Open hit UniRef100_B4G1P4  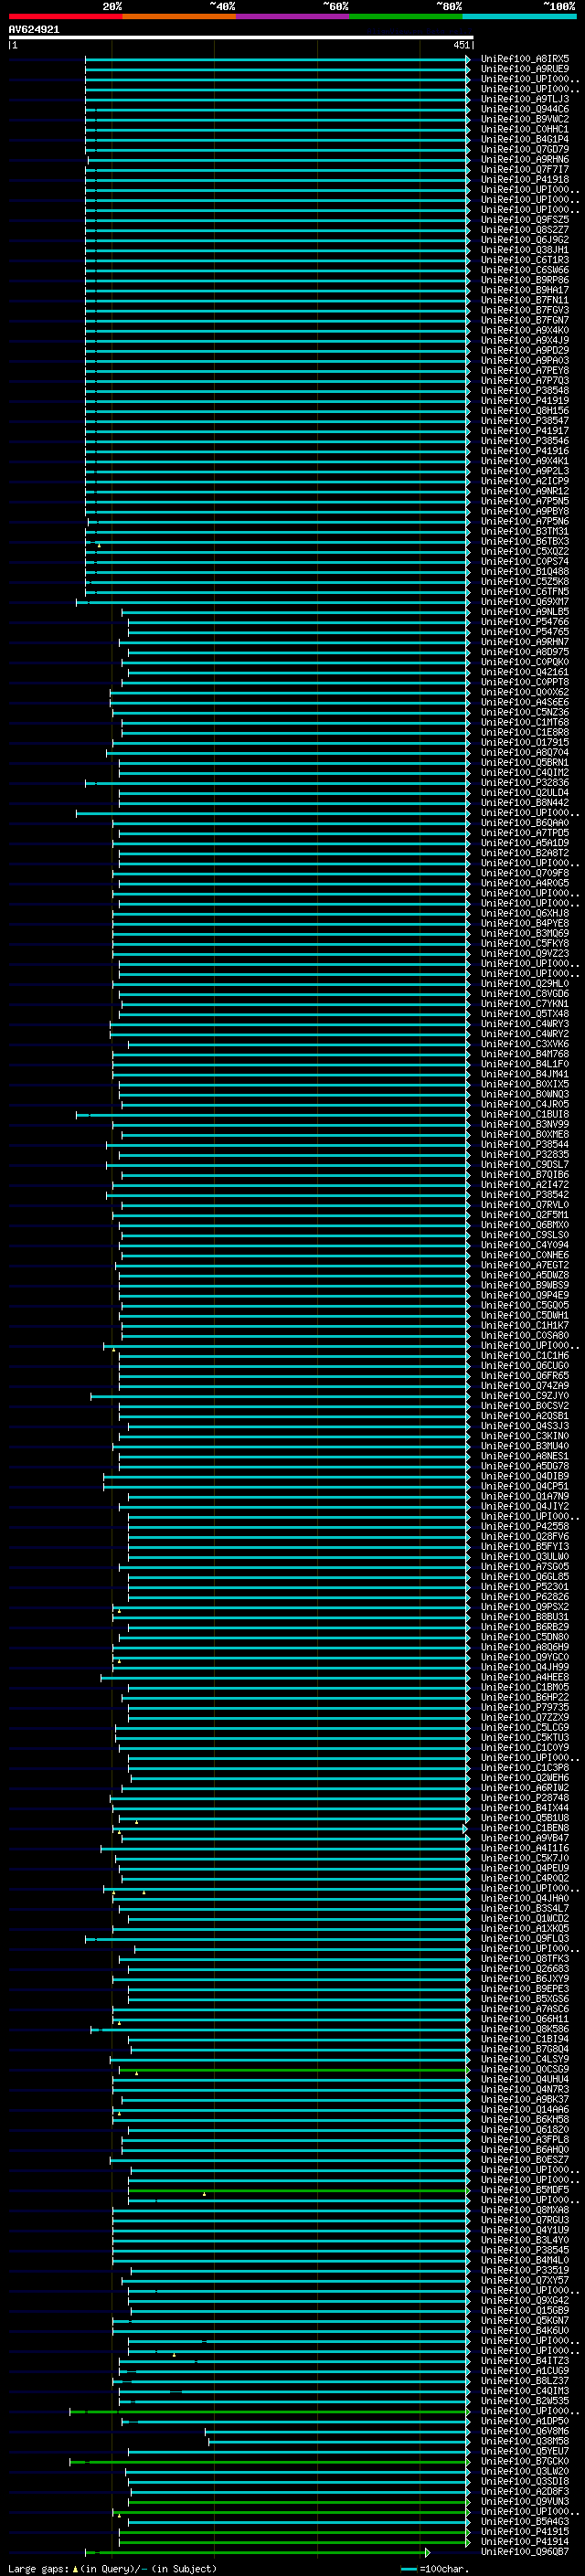point(525,139)
